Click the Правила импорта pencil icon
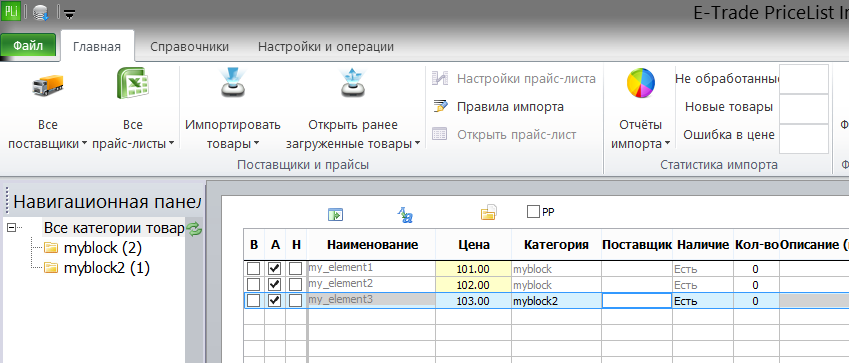This screenshot has height=363, width=849. (440, 106)
